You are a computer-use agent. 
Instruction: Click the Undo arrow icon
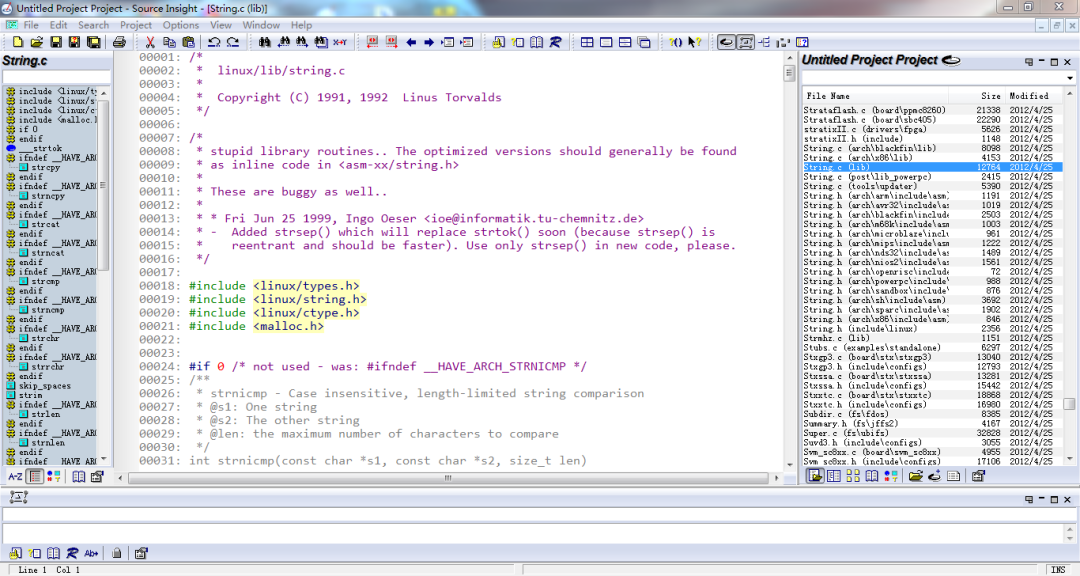(213, 42)
